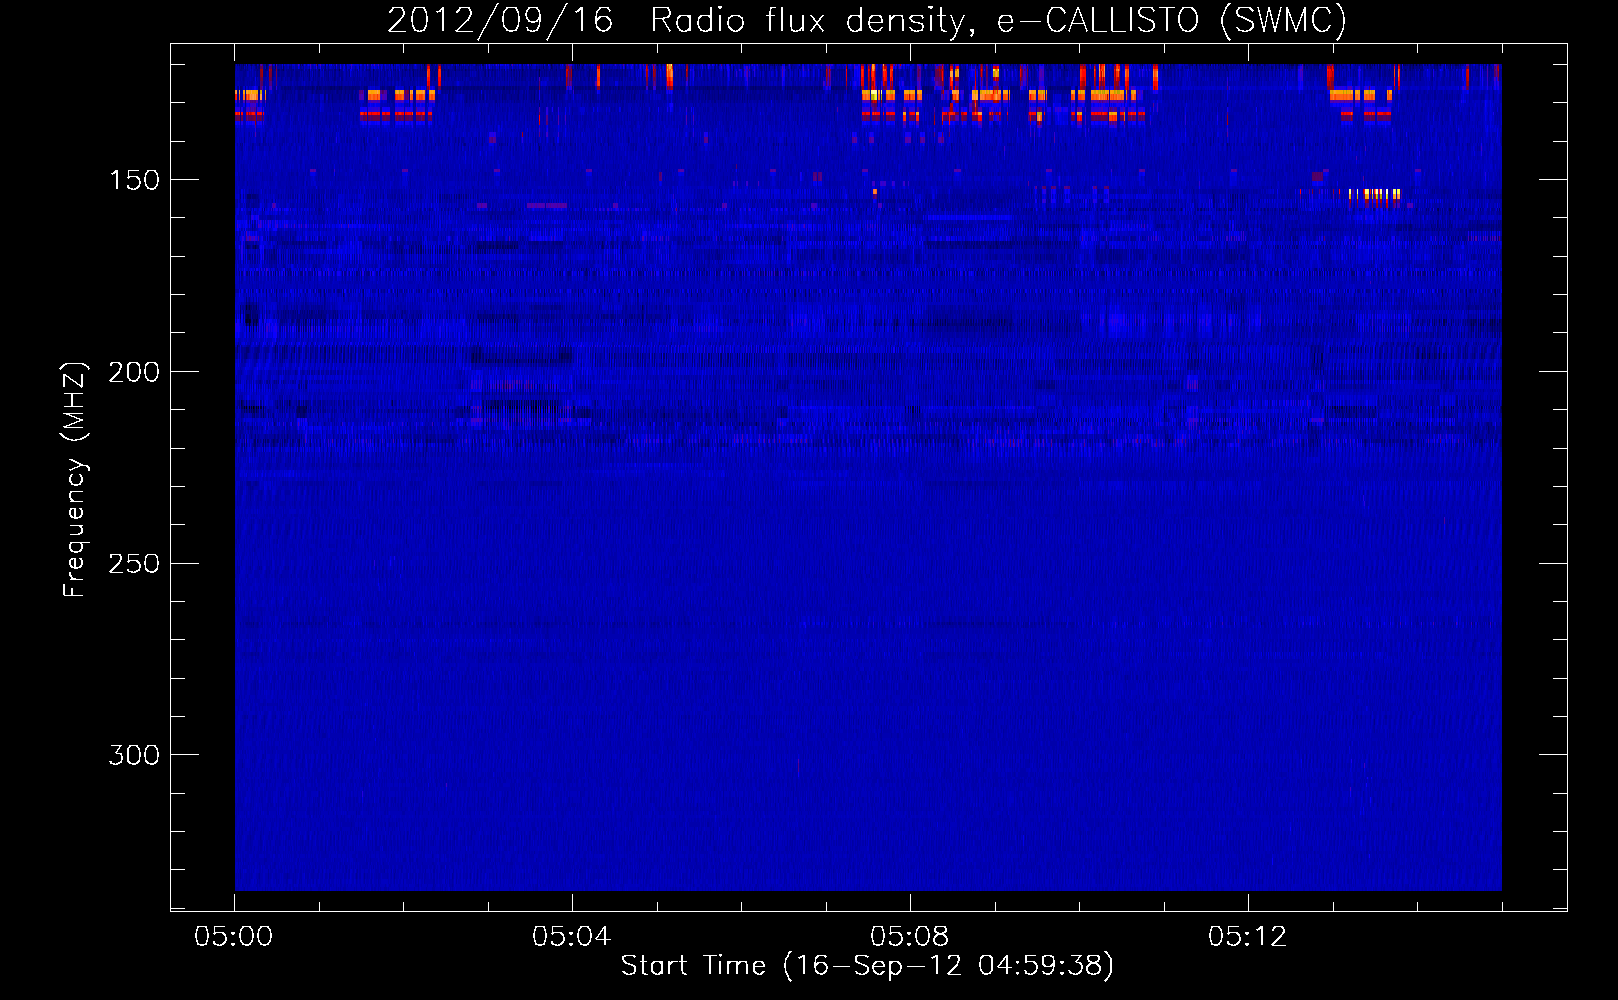Click the 'Frequency (MHZ)' axis label
The image size is (1618, 1000).
[75, 479]
